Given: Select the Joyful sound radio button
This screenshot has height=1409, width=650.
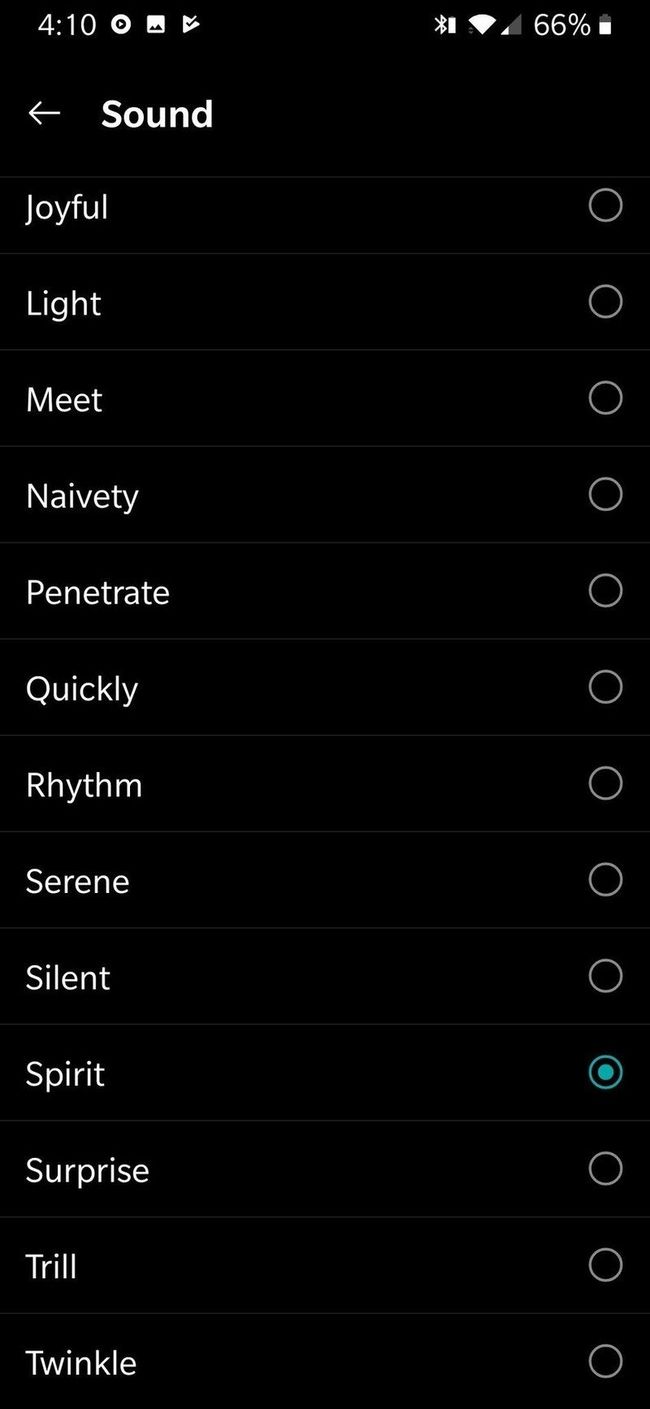Looking at the screenshot, I should click(x=605, y=205).
